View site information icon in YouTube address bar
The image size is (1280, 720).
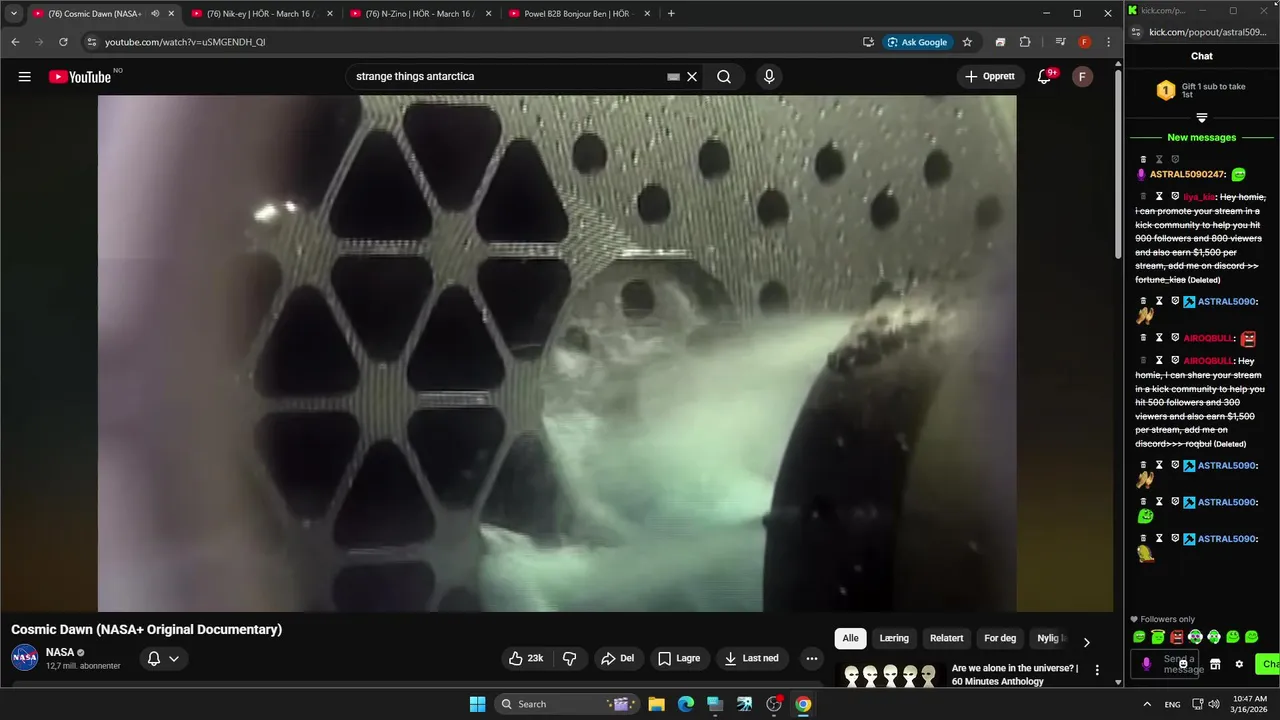coord(91,42)
